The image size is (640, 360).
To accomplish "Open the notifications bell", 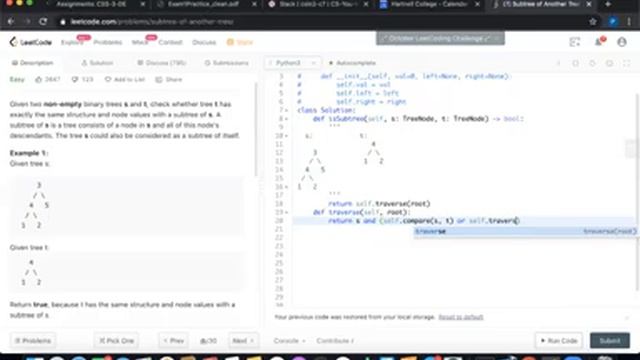I will coord(598,42).
